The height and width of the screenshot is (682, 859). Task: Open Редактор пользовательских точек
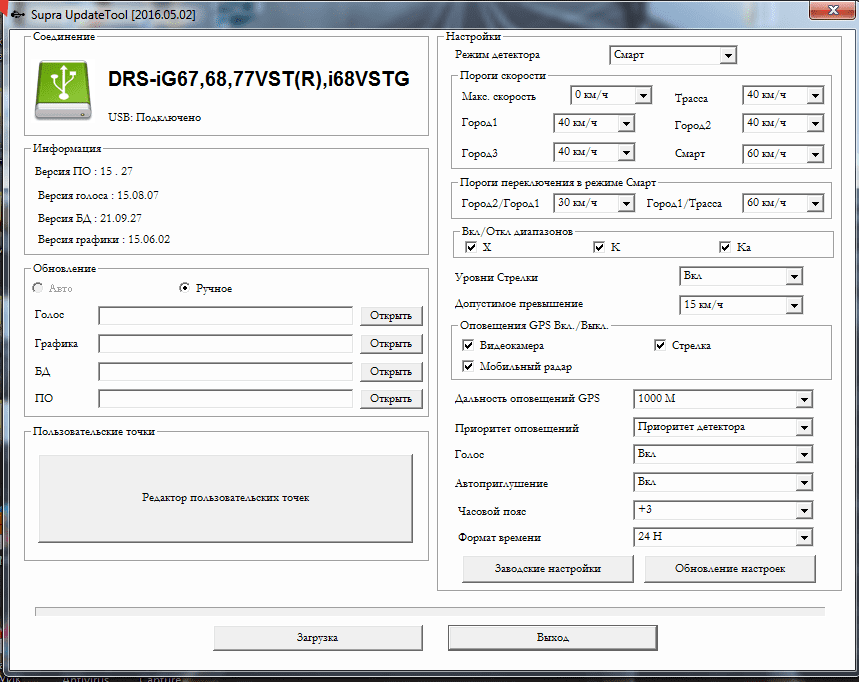(x=225, y=498)
